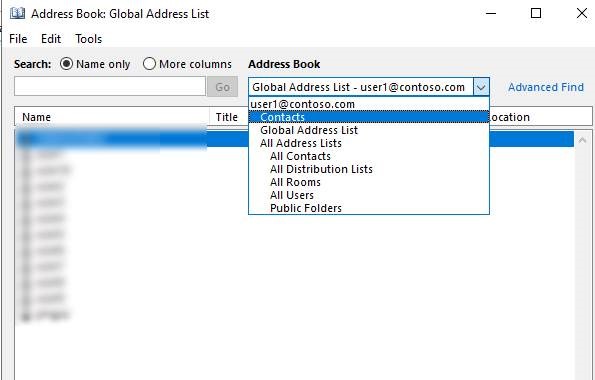Image resolution: width=595 pixels, height=380 pixels.
Task: Select All Contacts dropdown option
Action: click(x=369, y=156)
